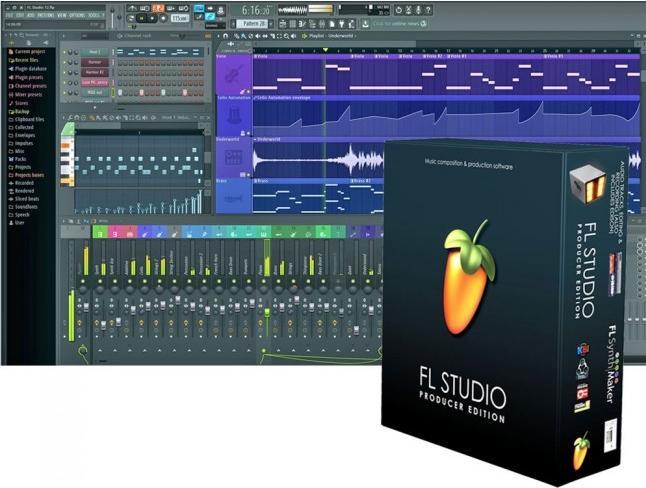Click the Channel rack swing knob
Image resolution: width=646 pixels, height=488 pixels.
click(183, 36)
